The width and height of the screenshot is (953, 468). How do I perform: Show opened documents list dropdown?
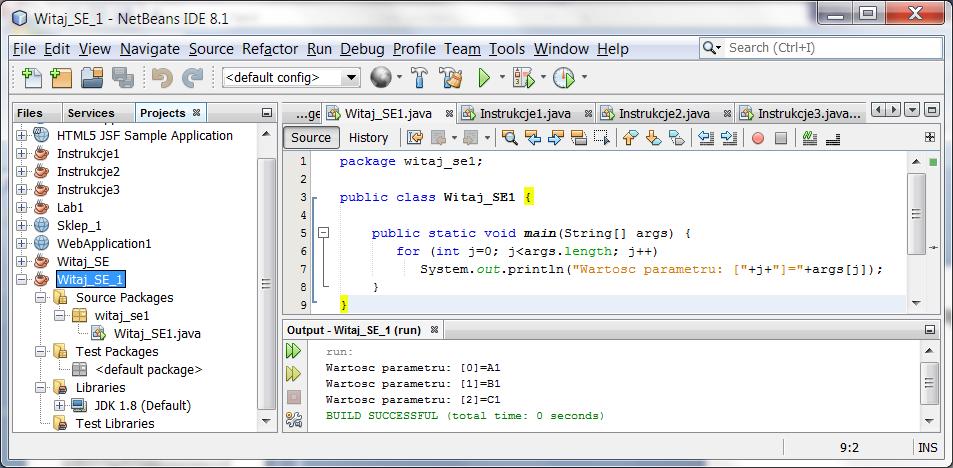[x=912, y=110]
